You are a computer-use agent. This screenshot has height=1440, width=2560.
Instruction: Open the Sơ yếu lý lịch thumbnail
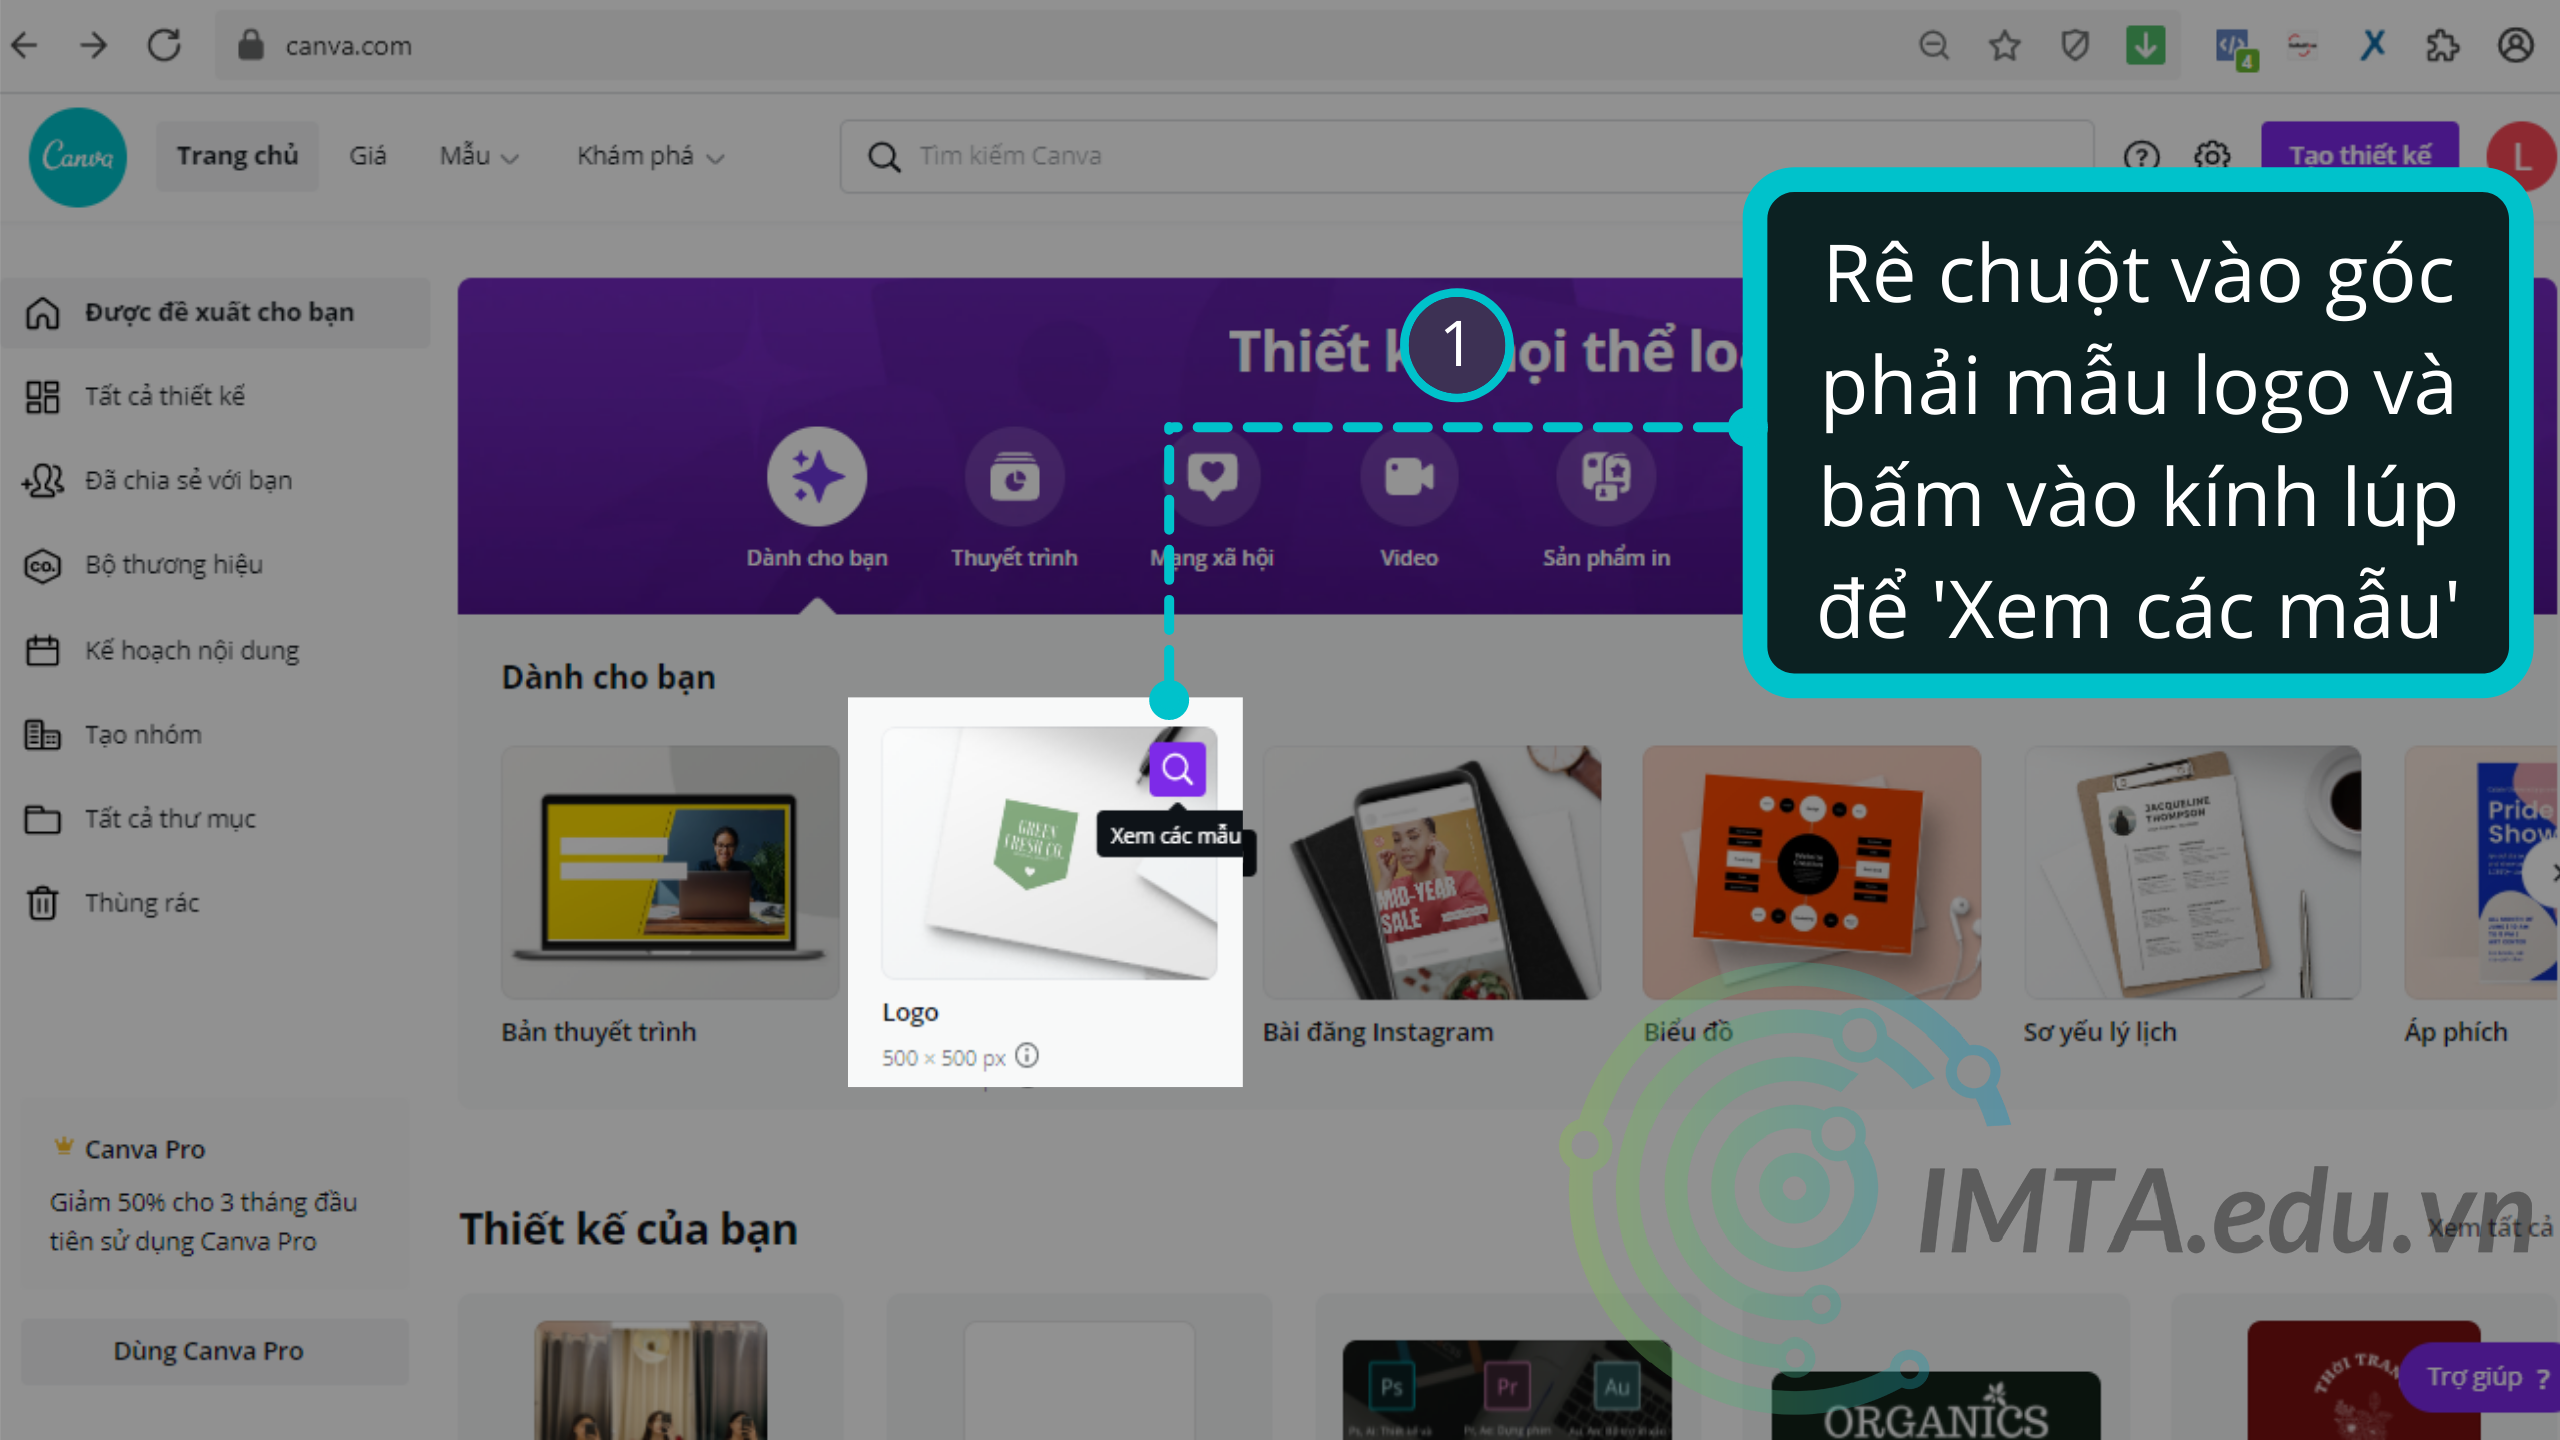pyautogui.click(x=2192, y=872)
